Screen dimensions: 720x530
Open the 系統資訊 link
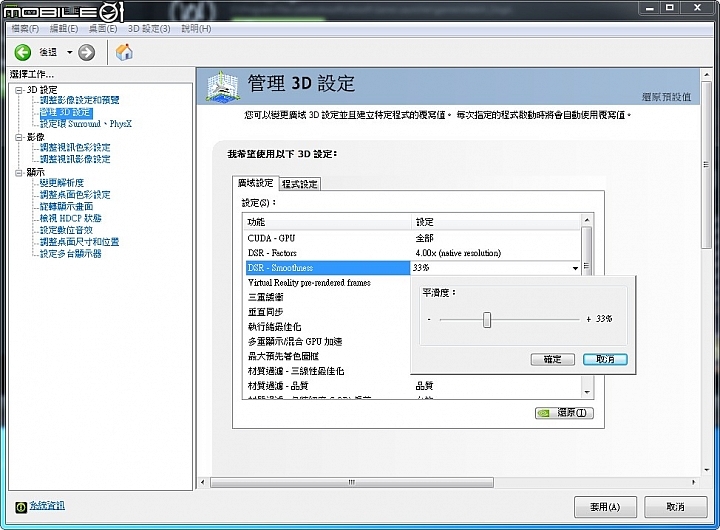tap(47, 506)
